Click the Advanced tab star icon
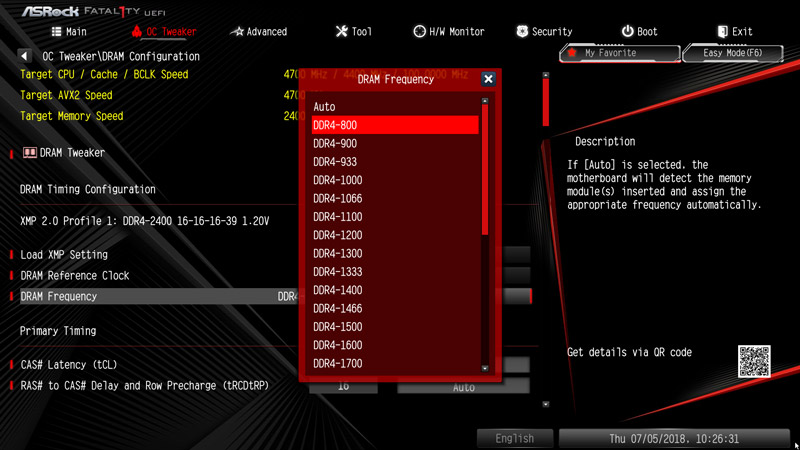The image size is (800, 450). (x=237, y=32)
